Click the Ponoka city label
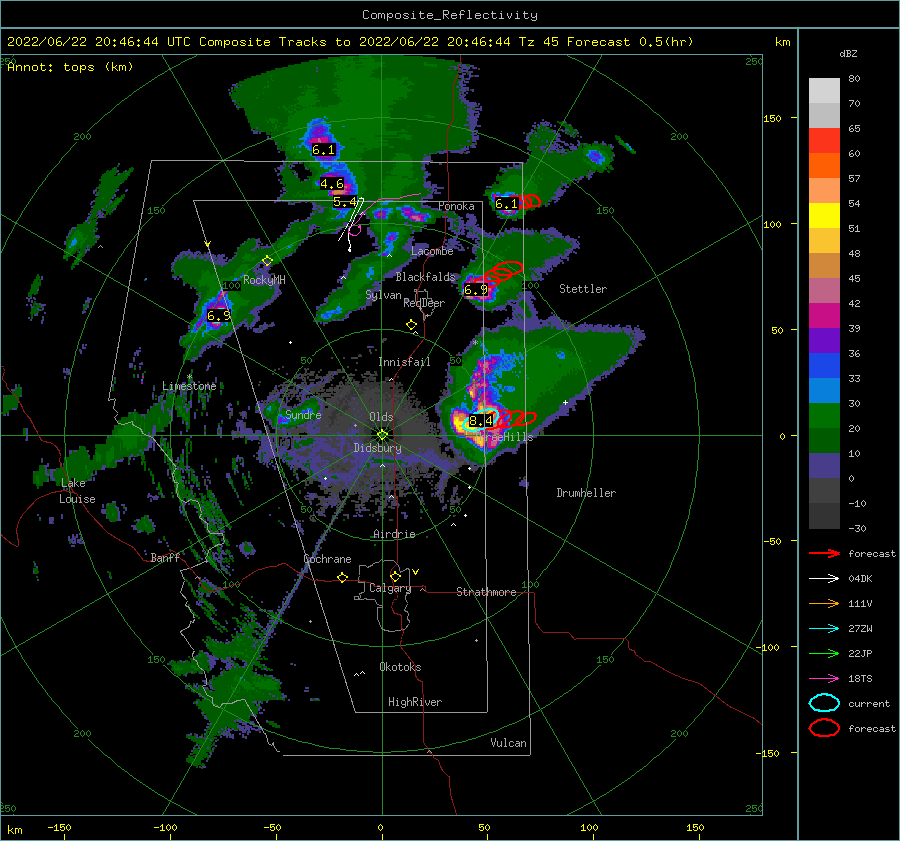The image size is (900, 841). (456, 206)
